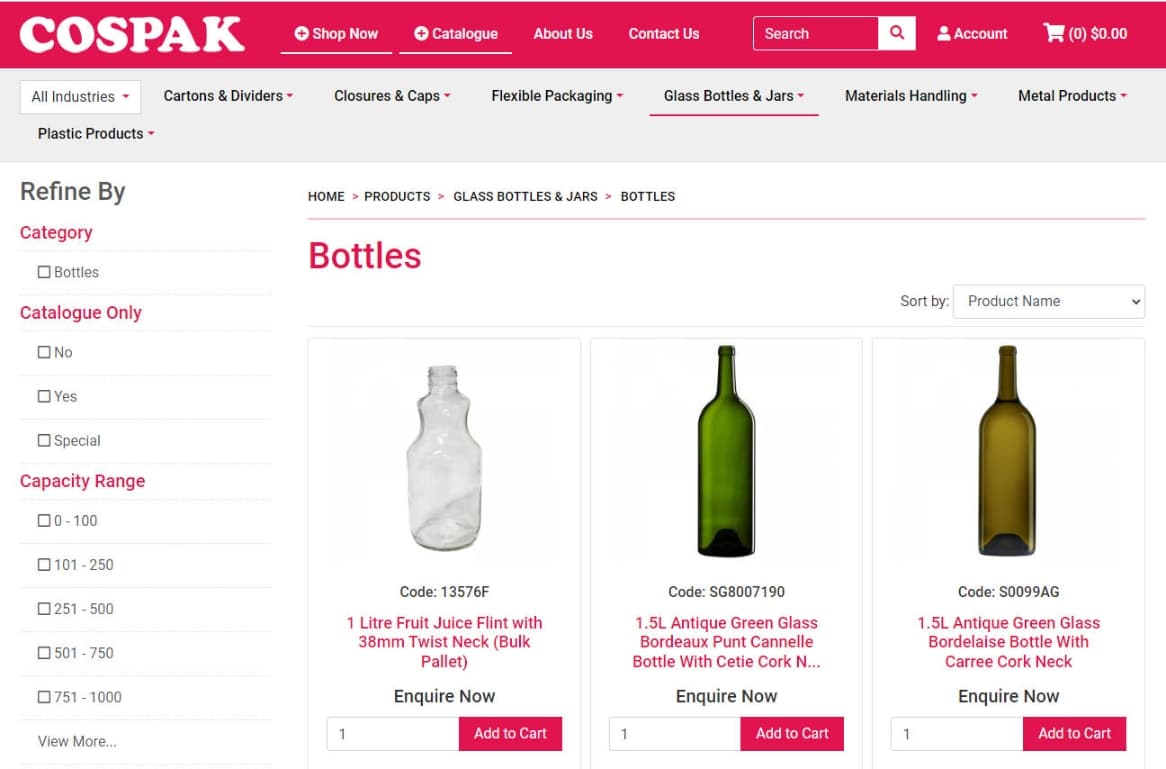
Task: Add the Fruit Juice Flint bottle to cart
Action: click(510, 733)
